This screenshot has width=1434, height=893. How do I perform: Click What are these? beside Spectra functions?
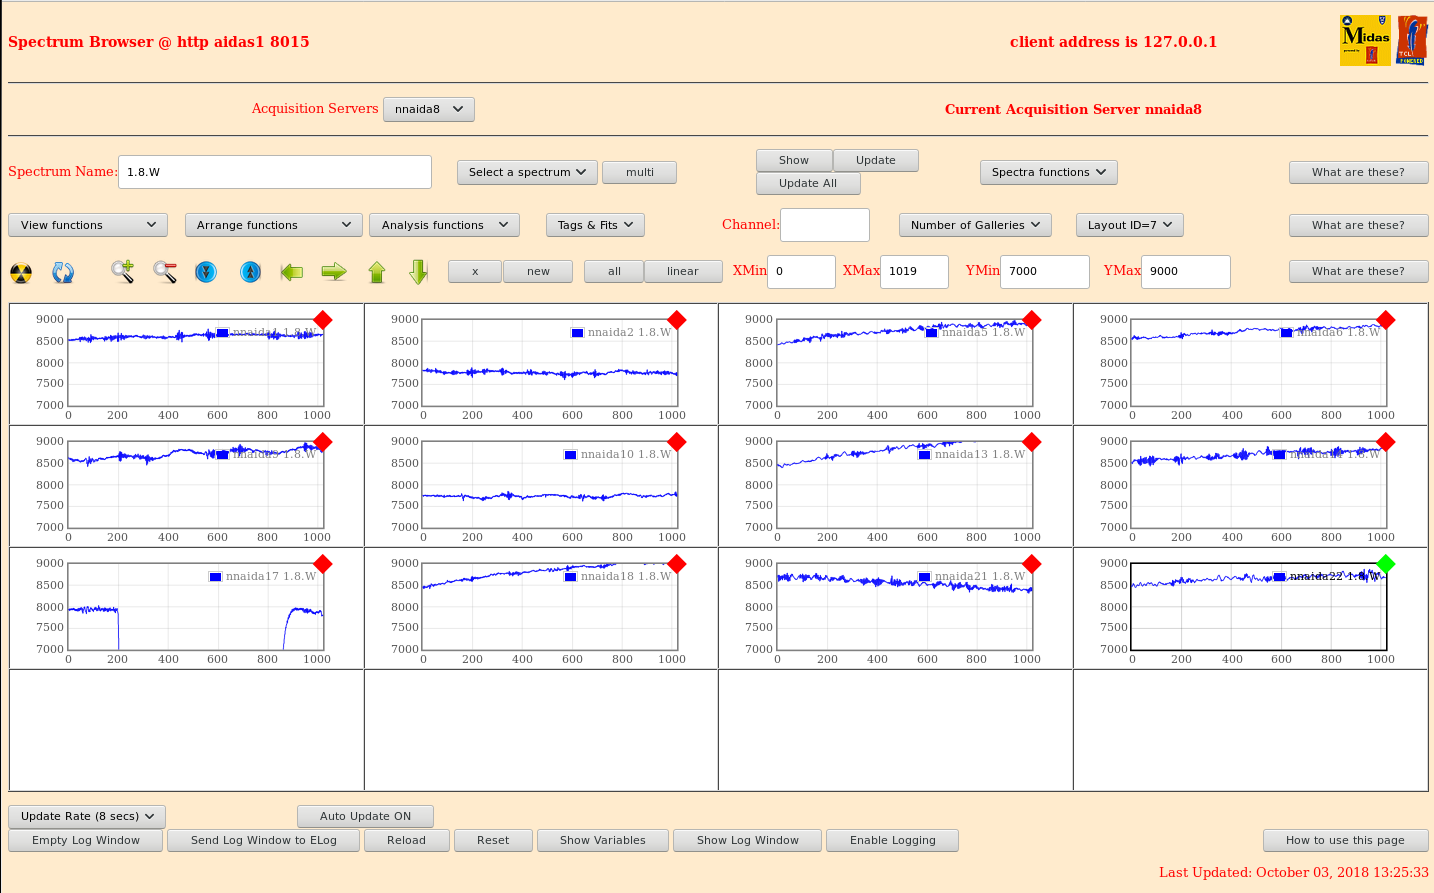1358,172
